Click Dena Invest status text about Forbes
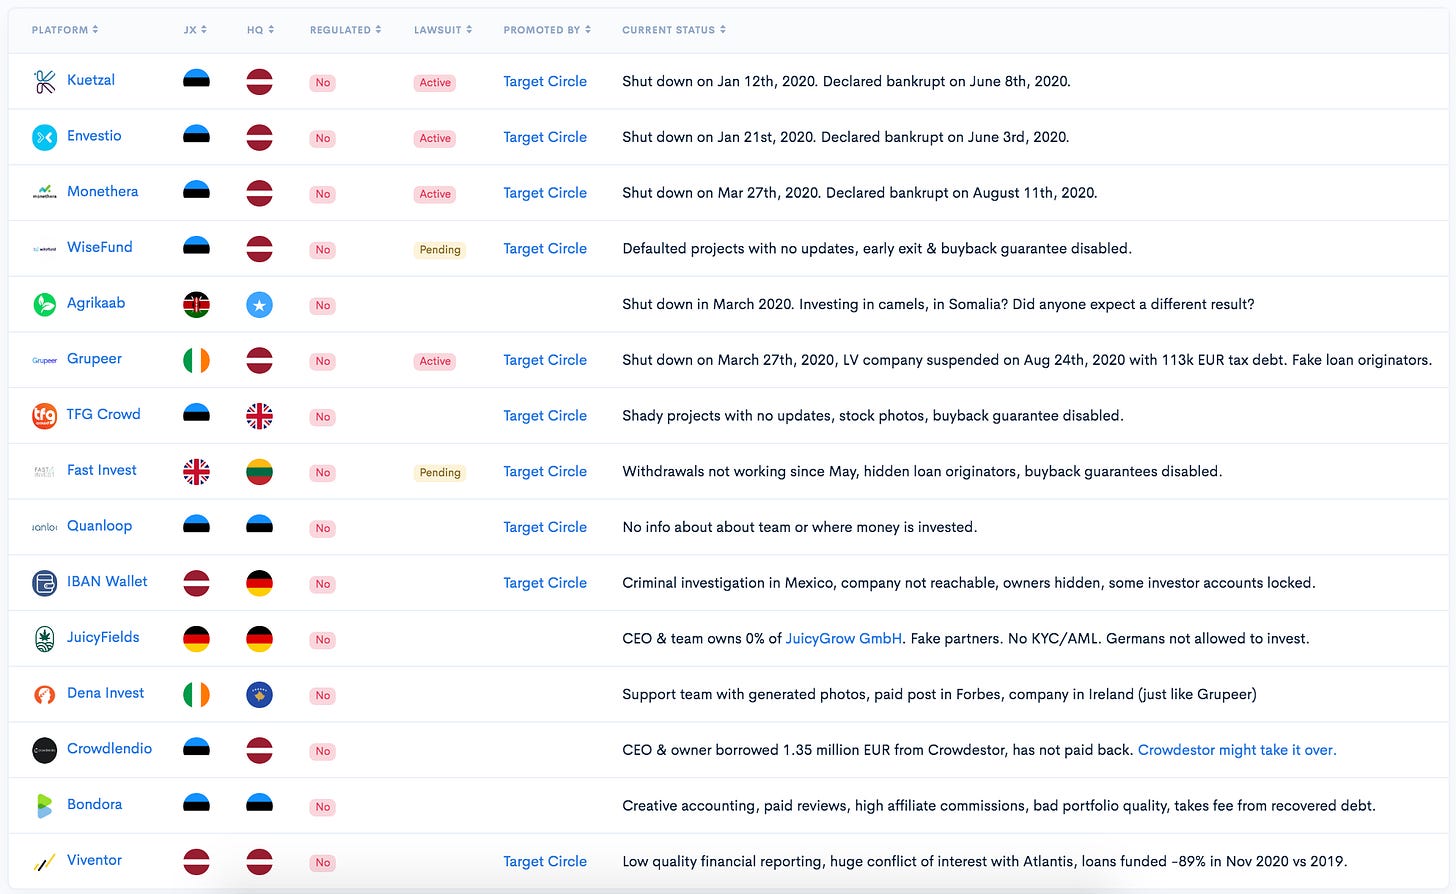Screen dimensions: 1456x894 pyautogui.click(x=939, y=694)
